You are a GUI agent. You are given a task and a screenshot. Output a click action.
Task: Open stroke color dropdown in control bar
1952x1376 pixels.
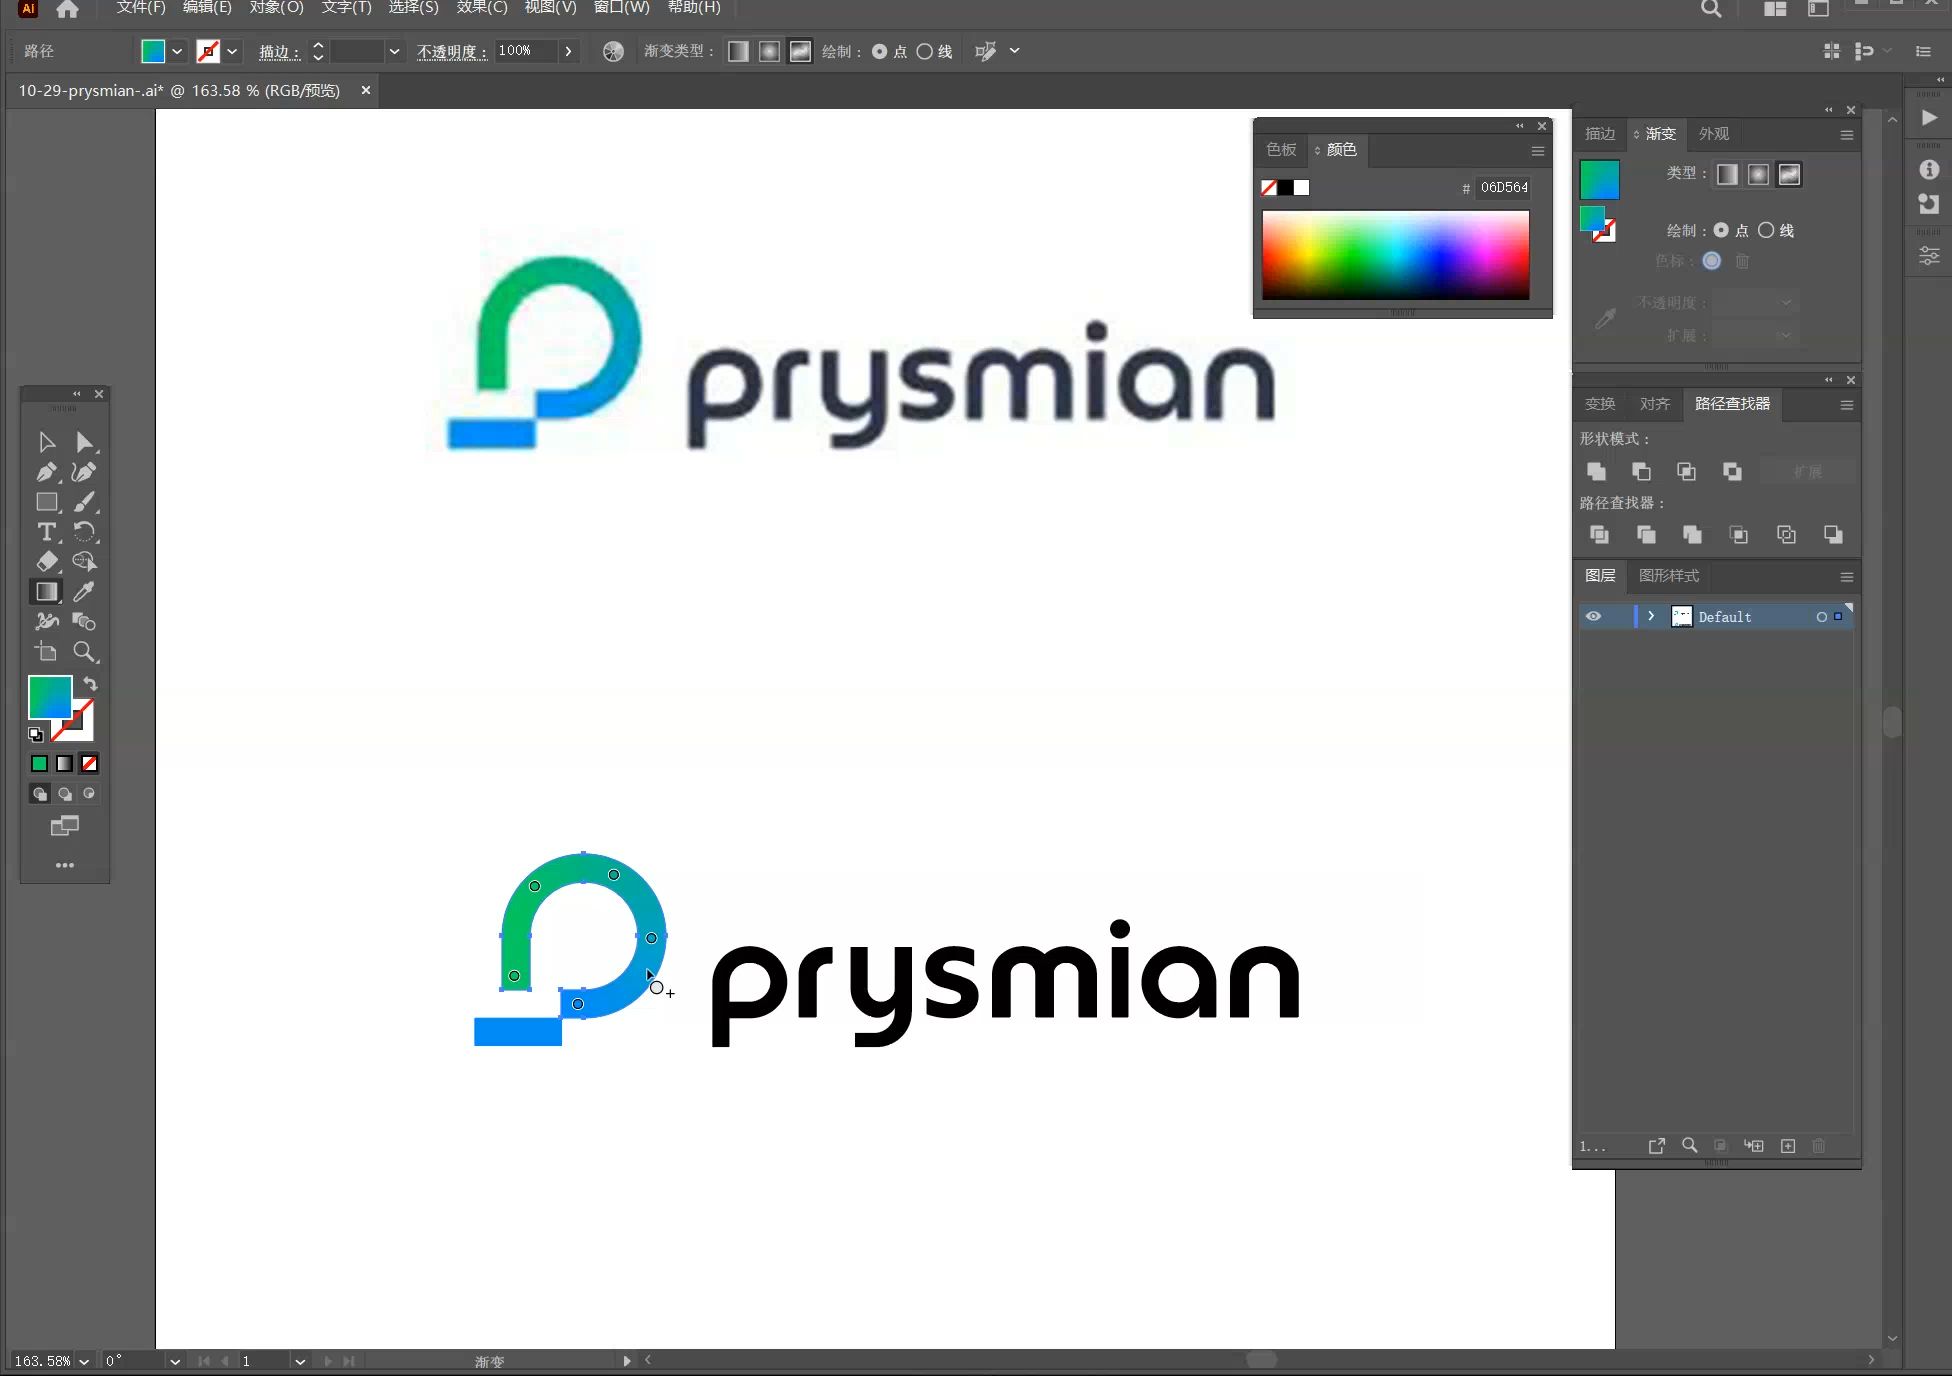[x=232, y=51]
